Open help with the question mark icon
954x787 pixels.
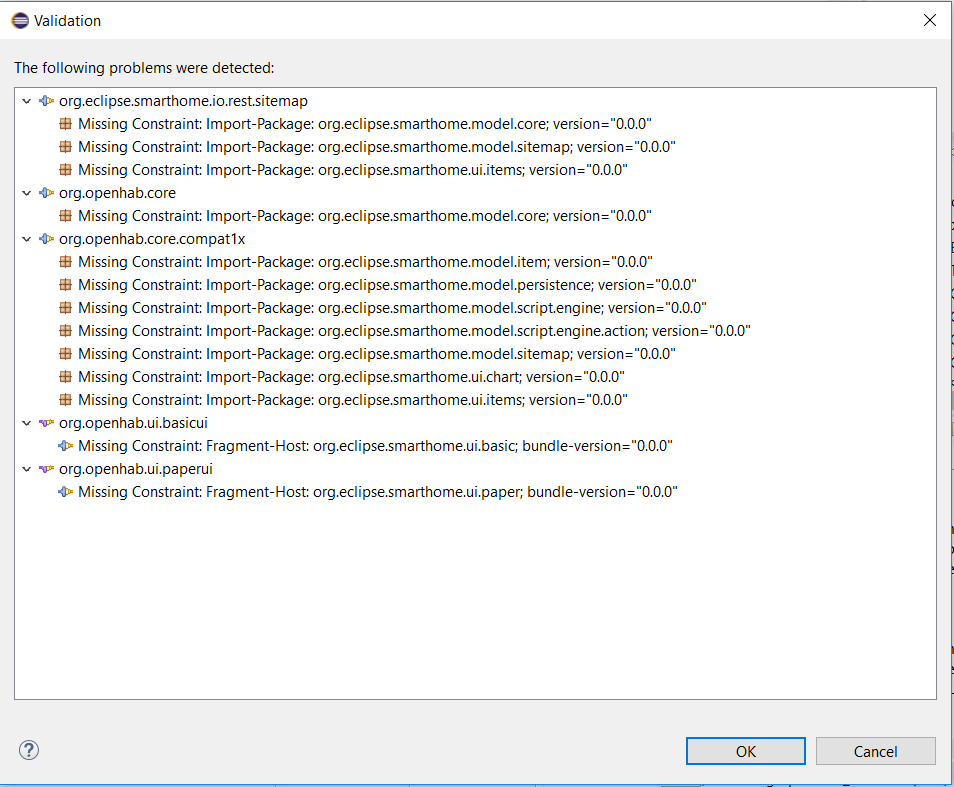coord(29,751)
